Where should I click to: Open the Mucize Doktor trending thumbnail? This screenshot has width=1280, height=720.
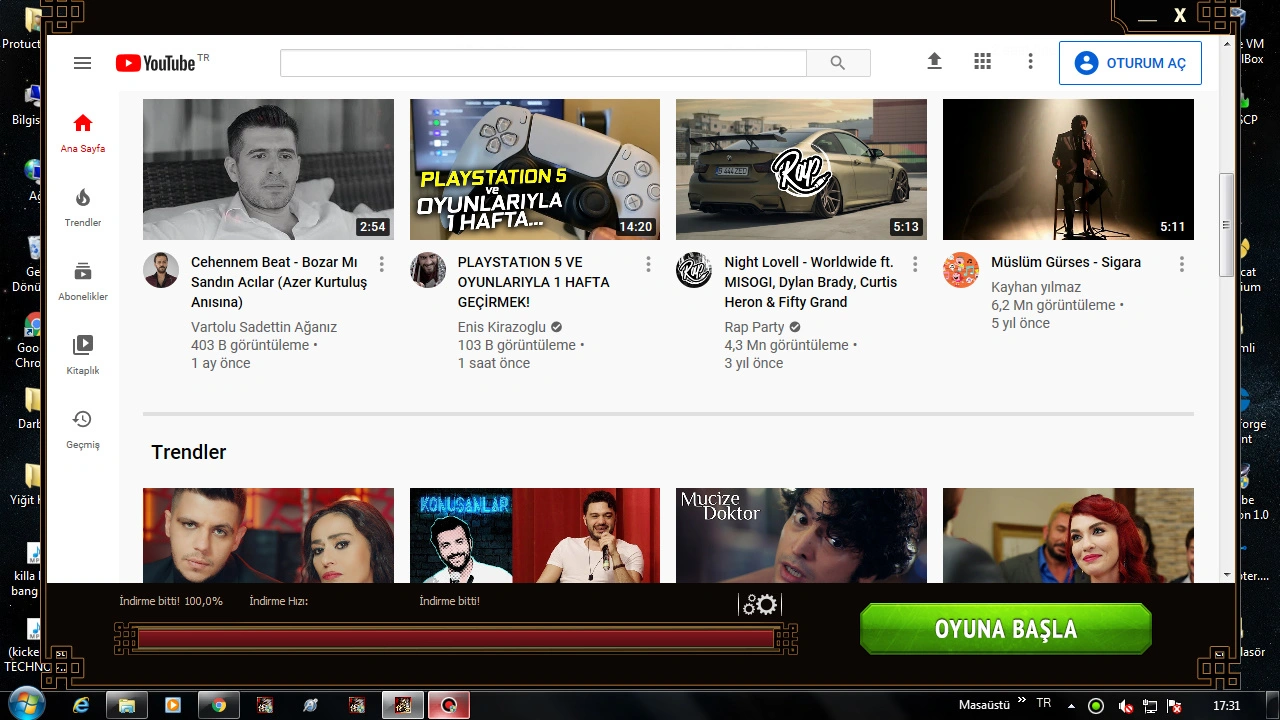pyautogui.click(x=801, y=535)
